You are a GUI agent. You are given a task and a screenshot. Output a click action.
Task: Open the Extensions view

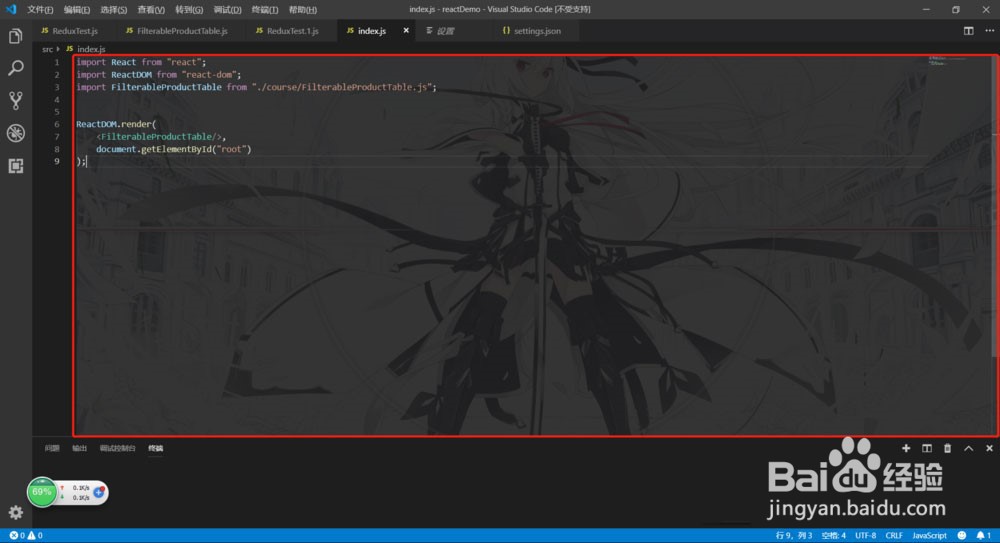[15, 166]
